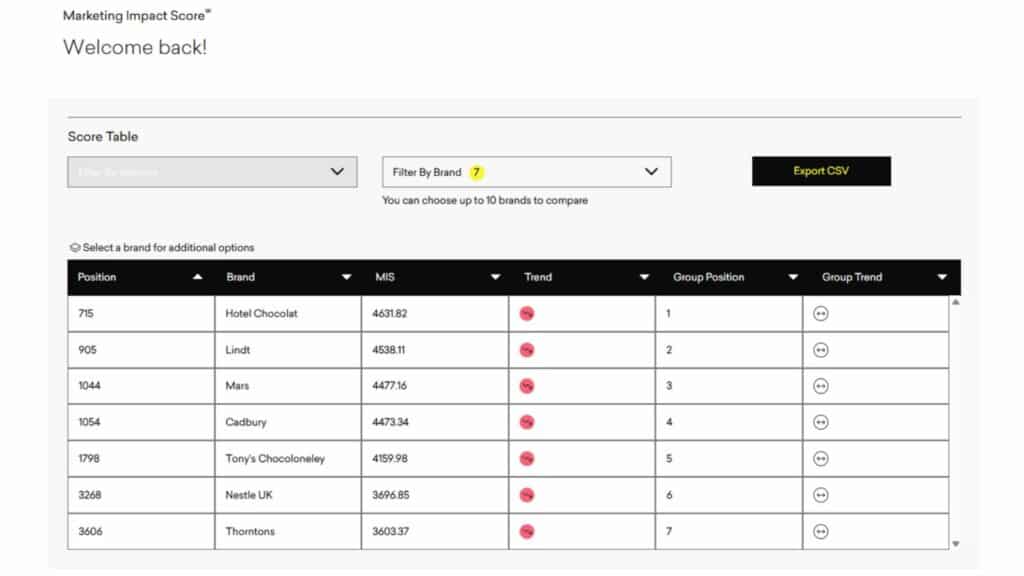The image size is (1024, 576).
Task: Select the Lindt brand cell
Action: tap(288, 350)
